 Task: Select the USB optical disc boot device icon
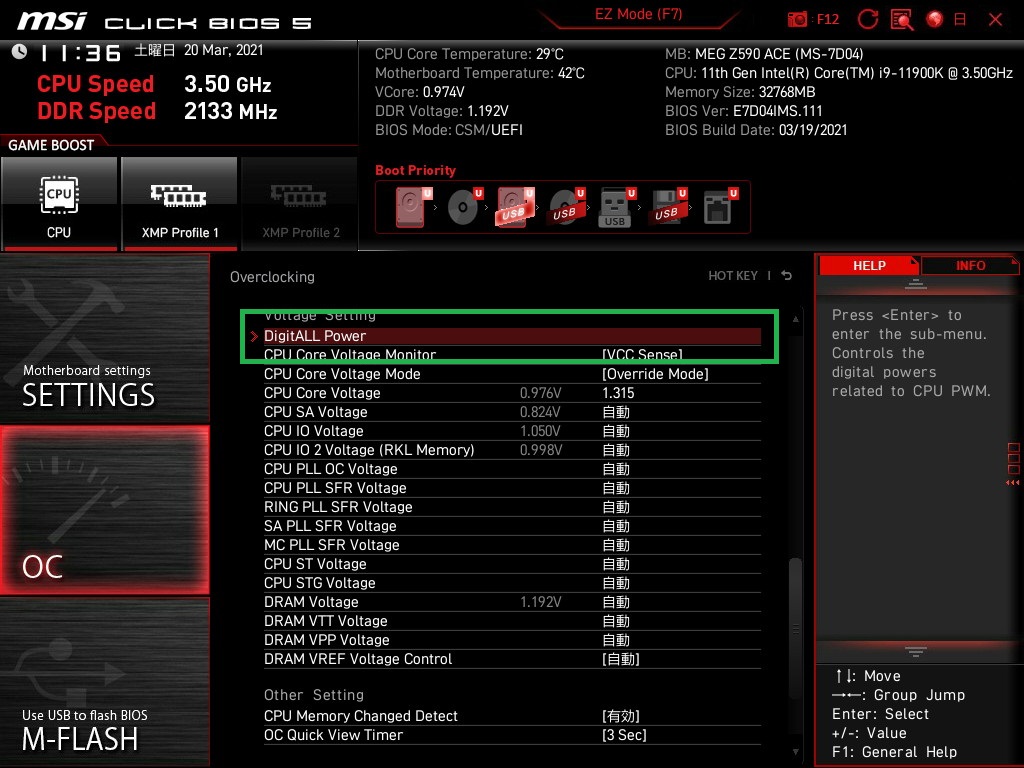click(x=566, y=206)
